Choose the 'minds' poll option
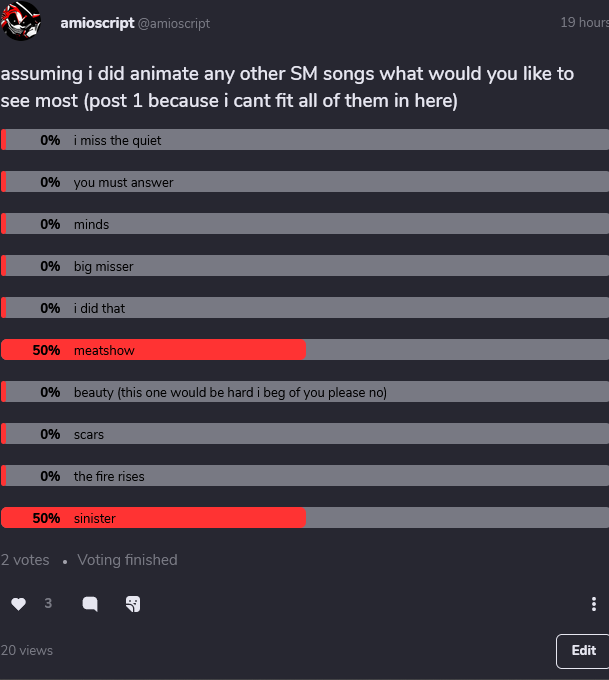The image size is (609, 680). (x=305, y=225)
